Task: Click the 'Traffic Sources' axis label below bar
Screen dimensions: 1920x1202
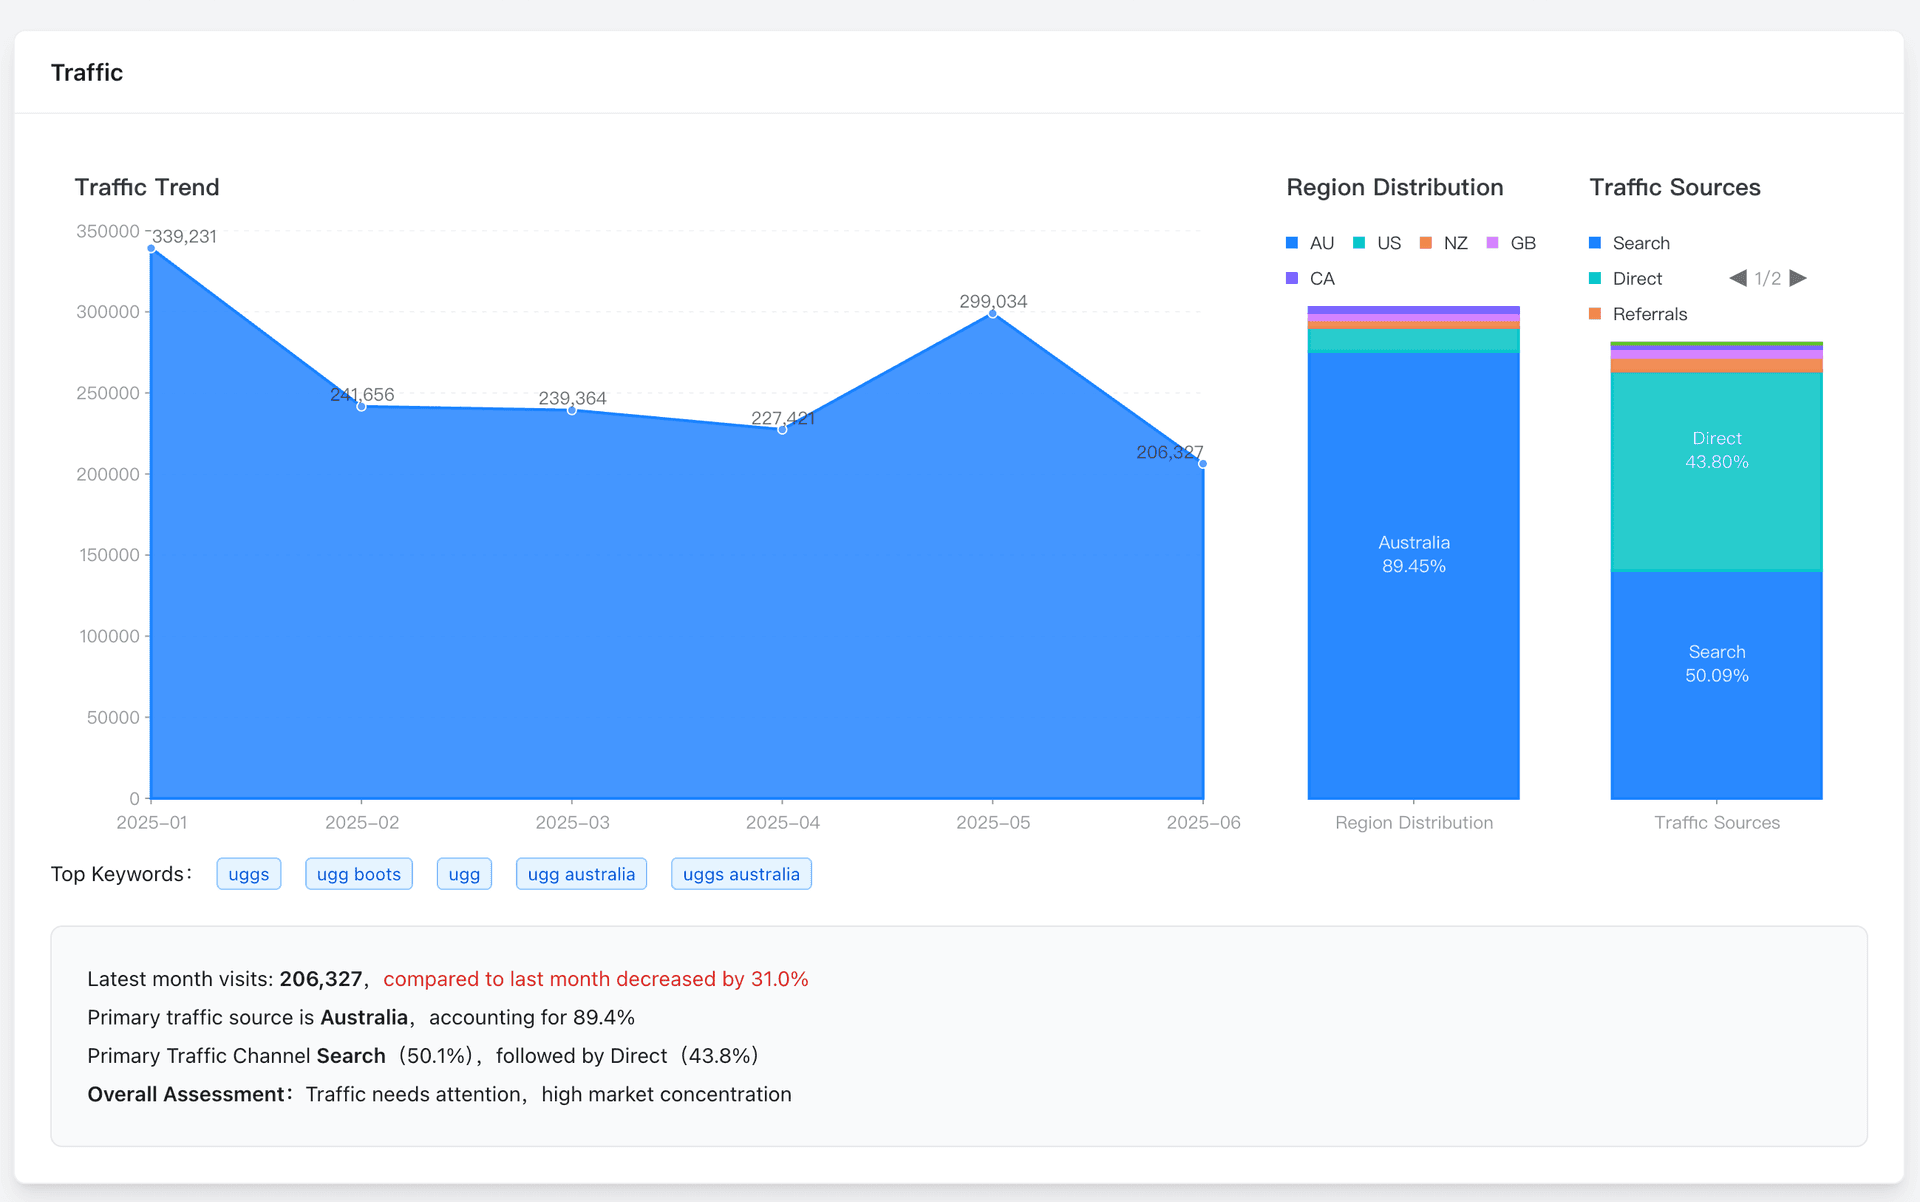Action: 1717,823
